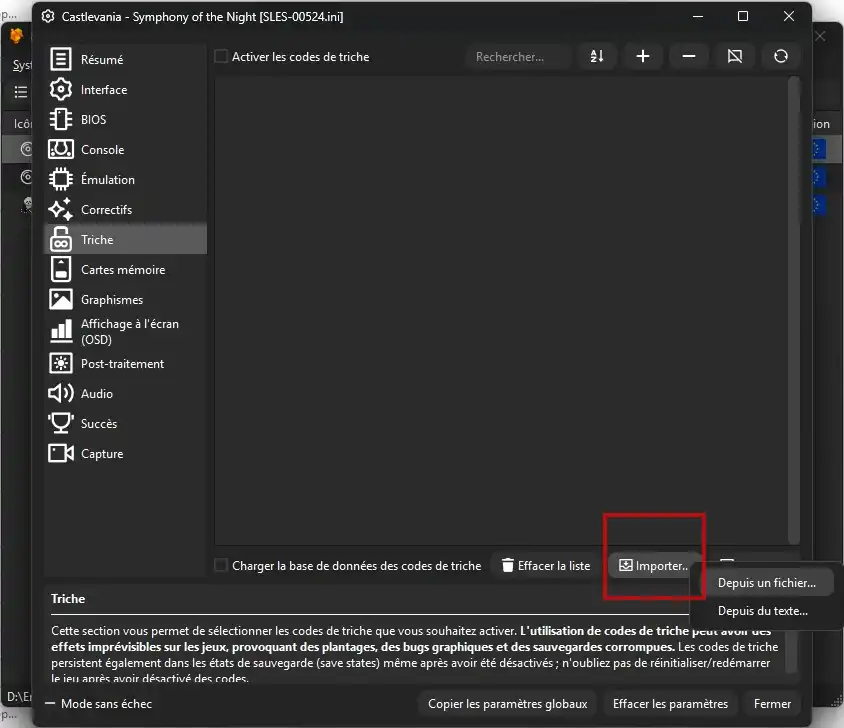
Task: Select the Triche category in sidebar
Action: pyautogui.click(x=125, y=240)
